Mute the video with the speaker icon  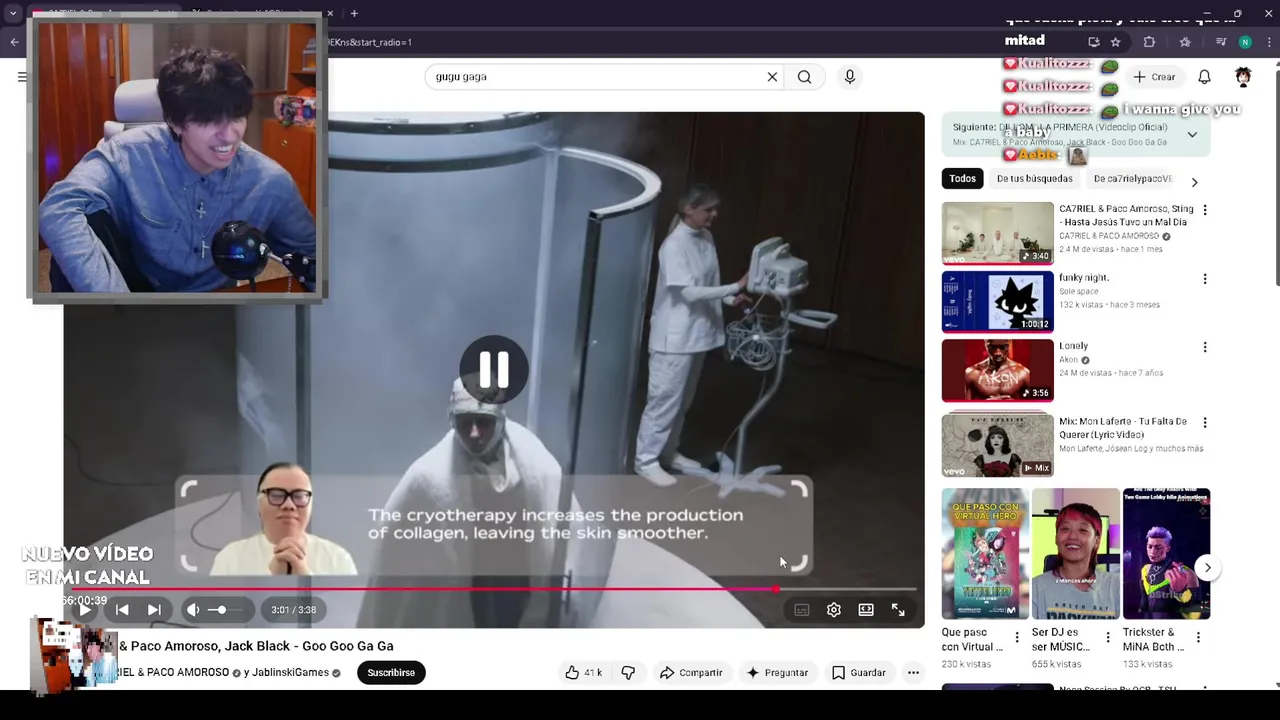tap(193, 609)
